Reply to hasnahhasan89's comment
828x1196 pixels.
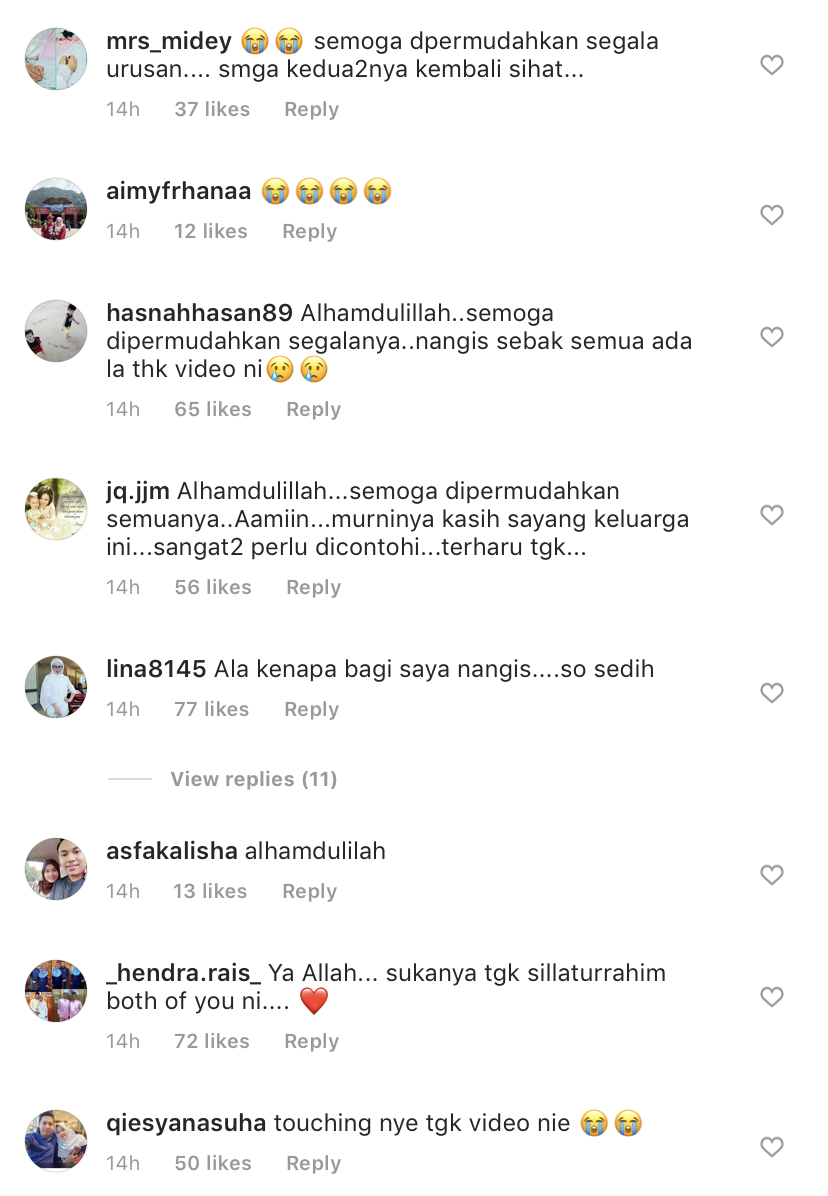coord(313,409)
